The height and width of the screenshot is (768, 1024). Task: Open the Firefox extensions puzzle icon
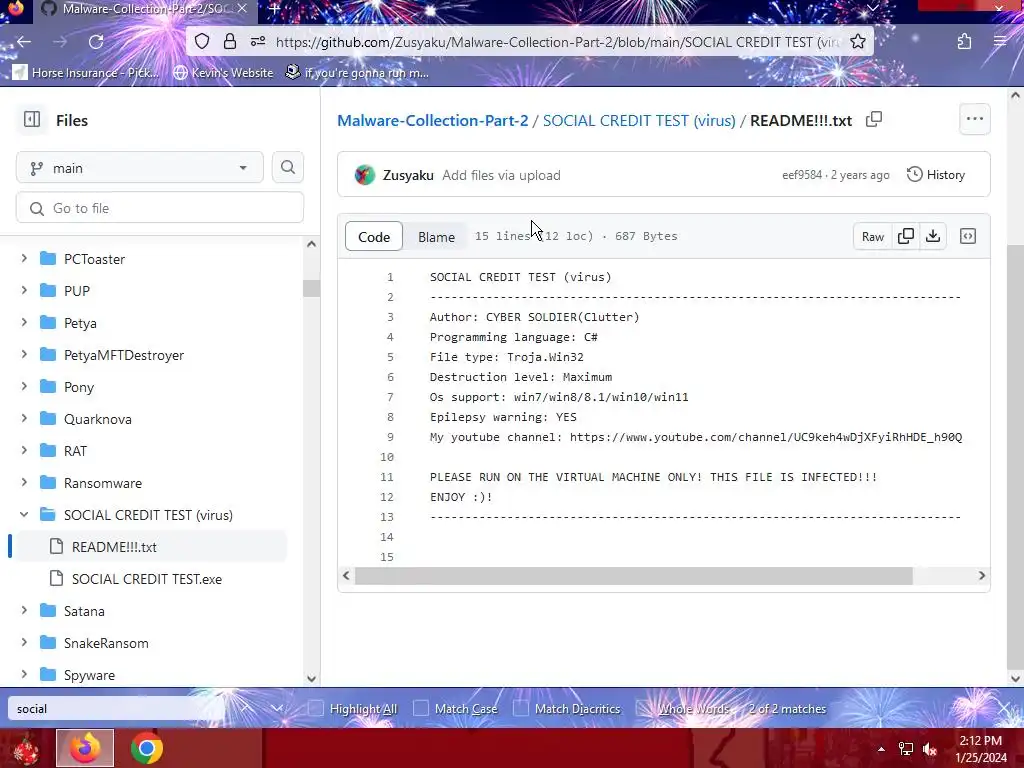click(964, 42)
